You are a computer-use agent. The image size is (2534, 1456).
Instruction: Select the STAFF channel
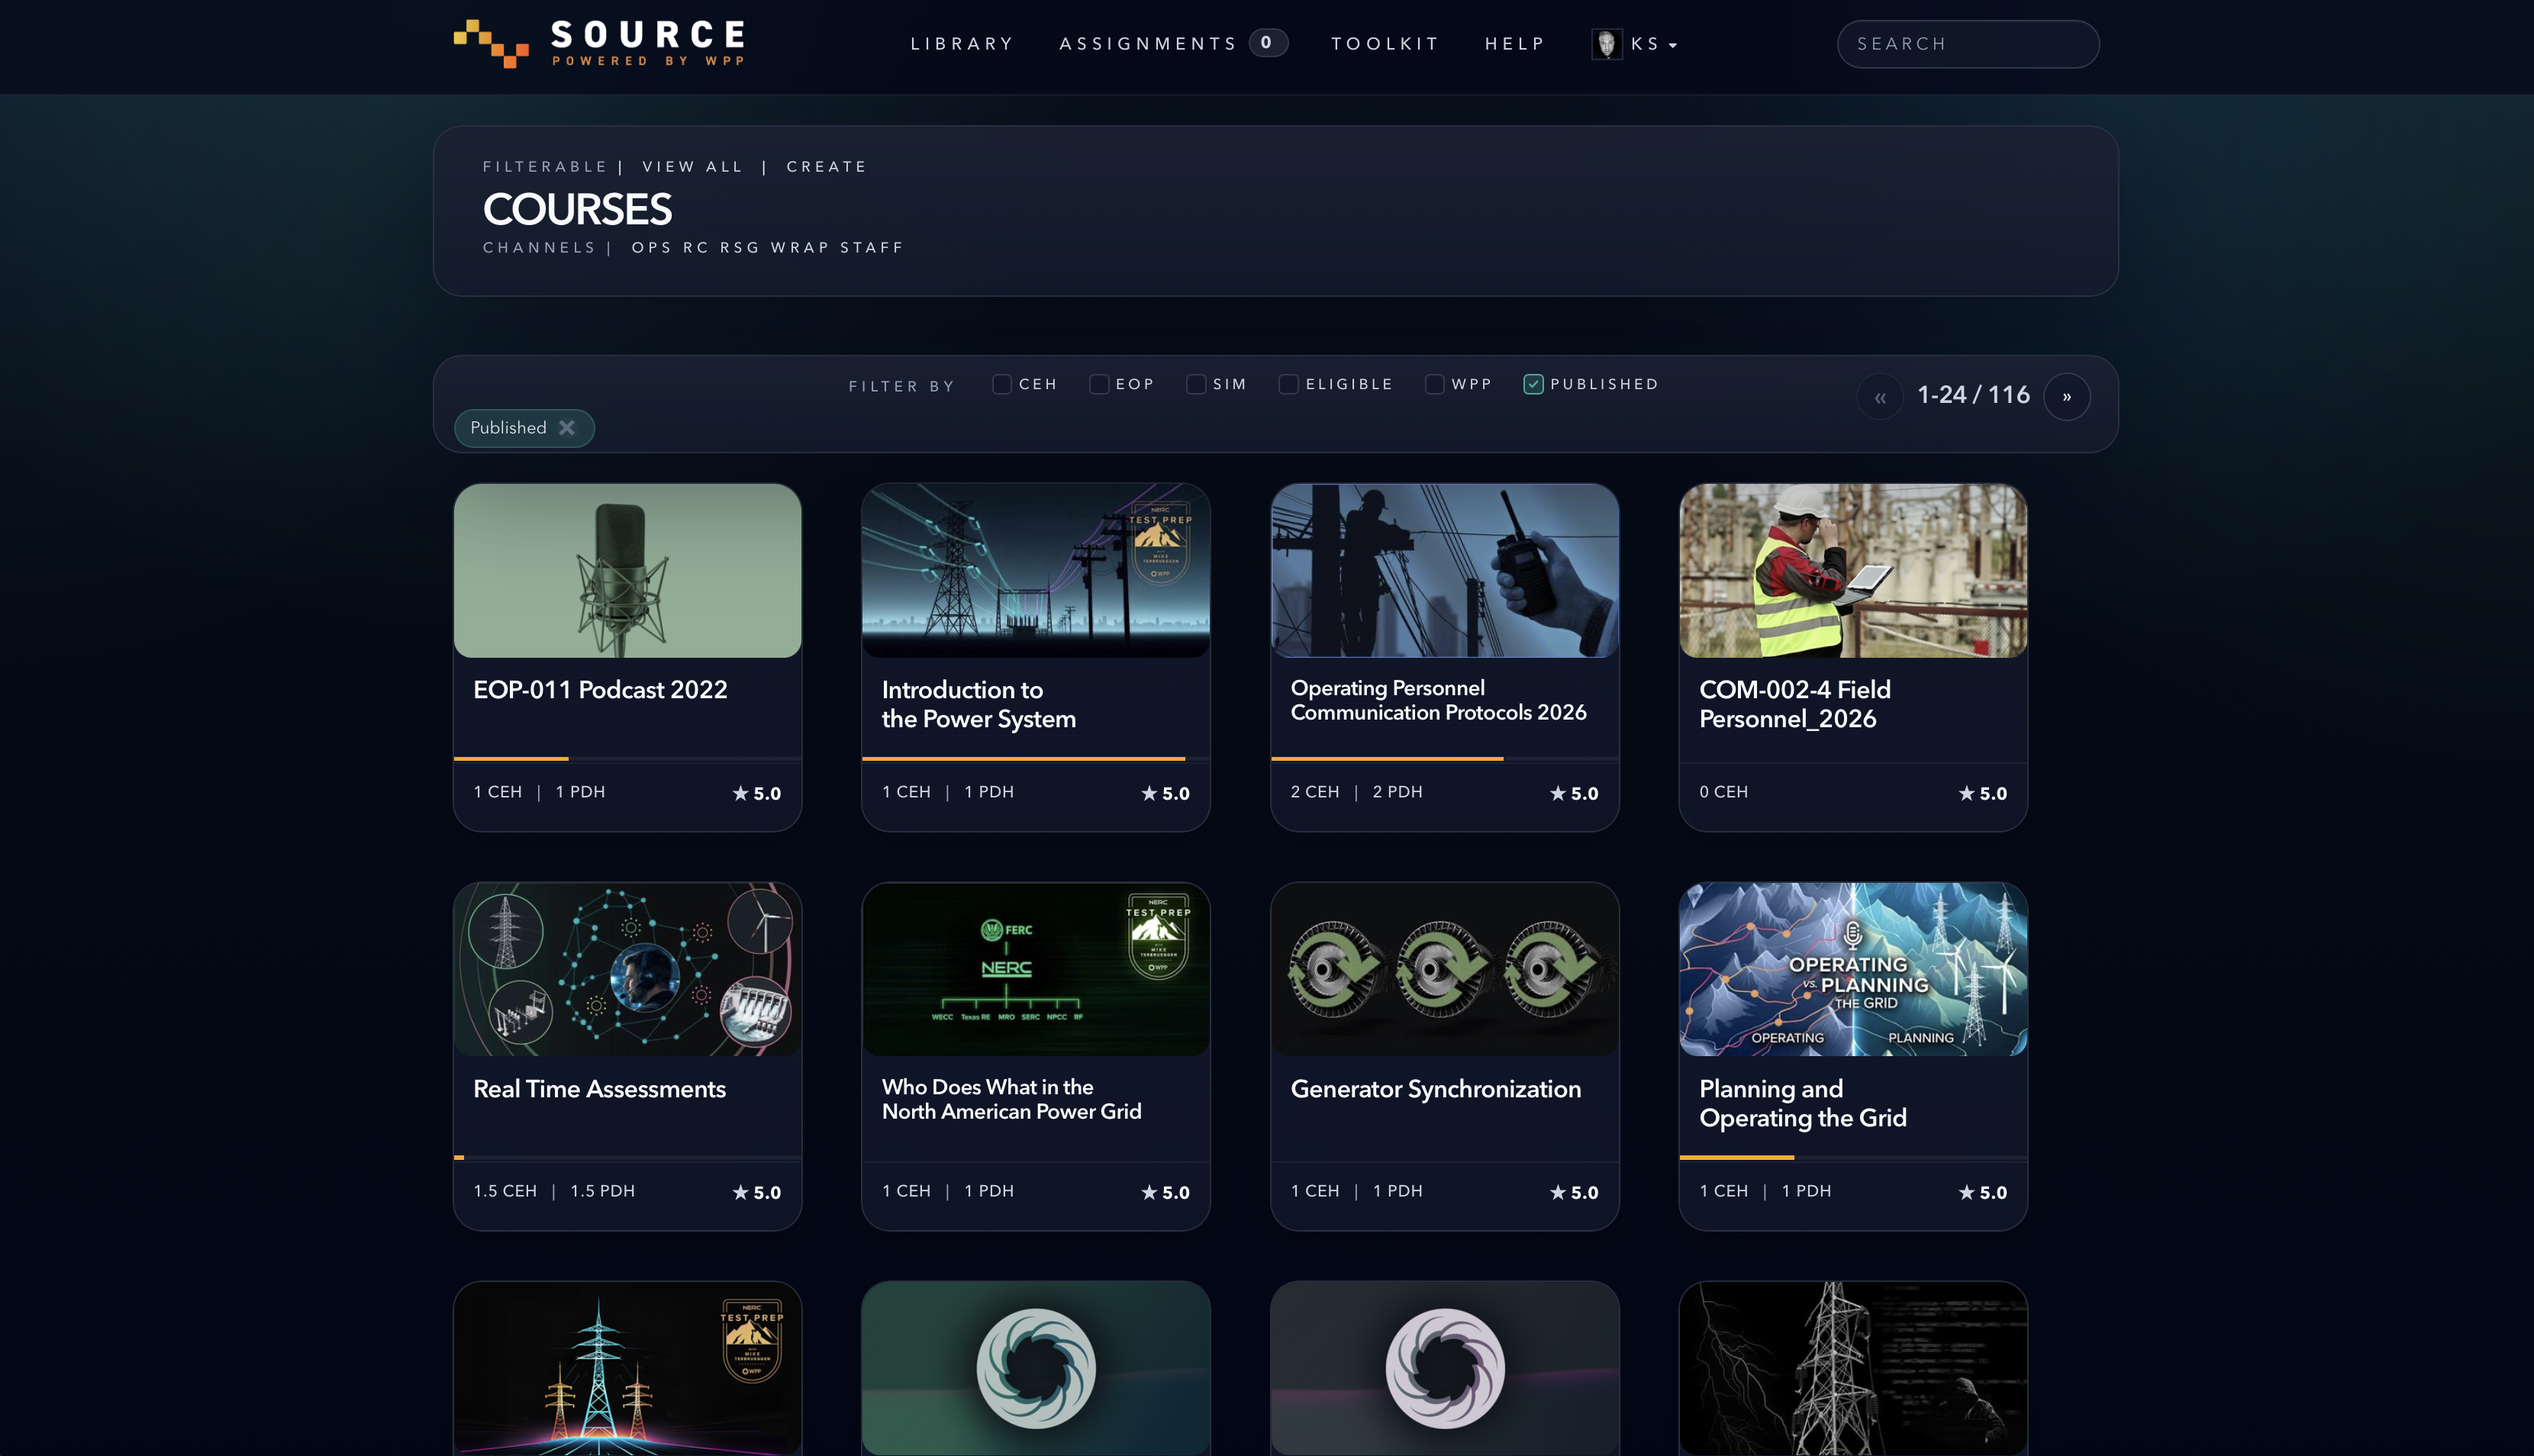pos(871,248)
